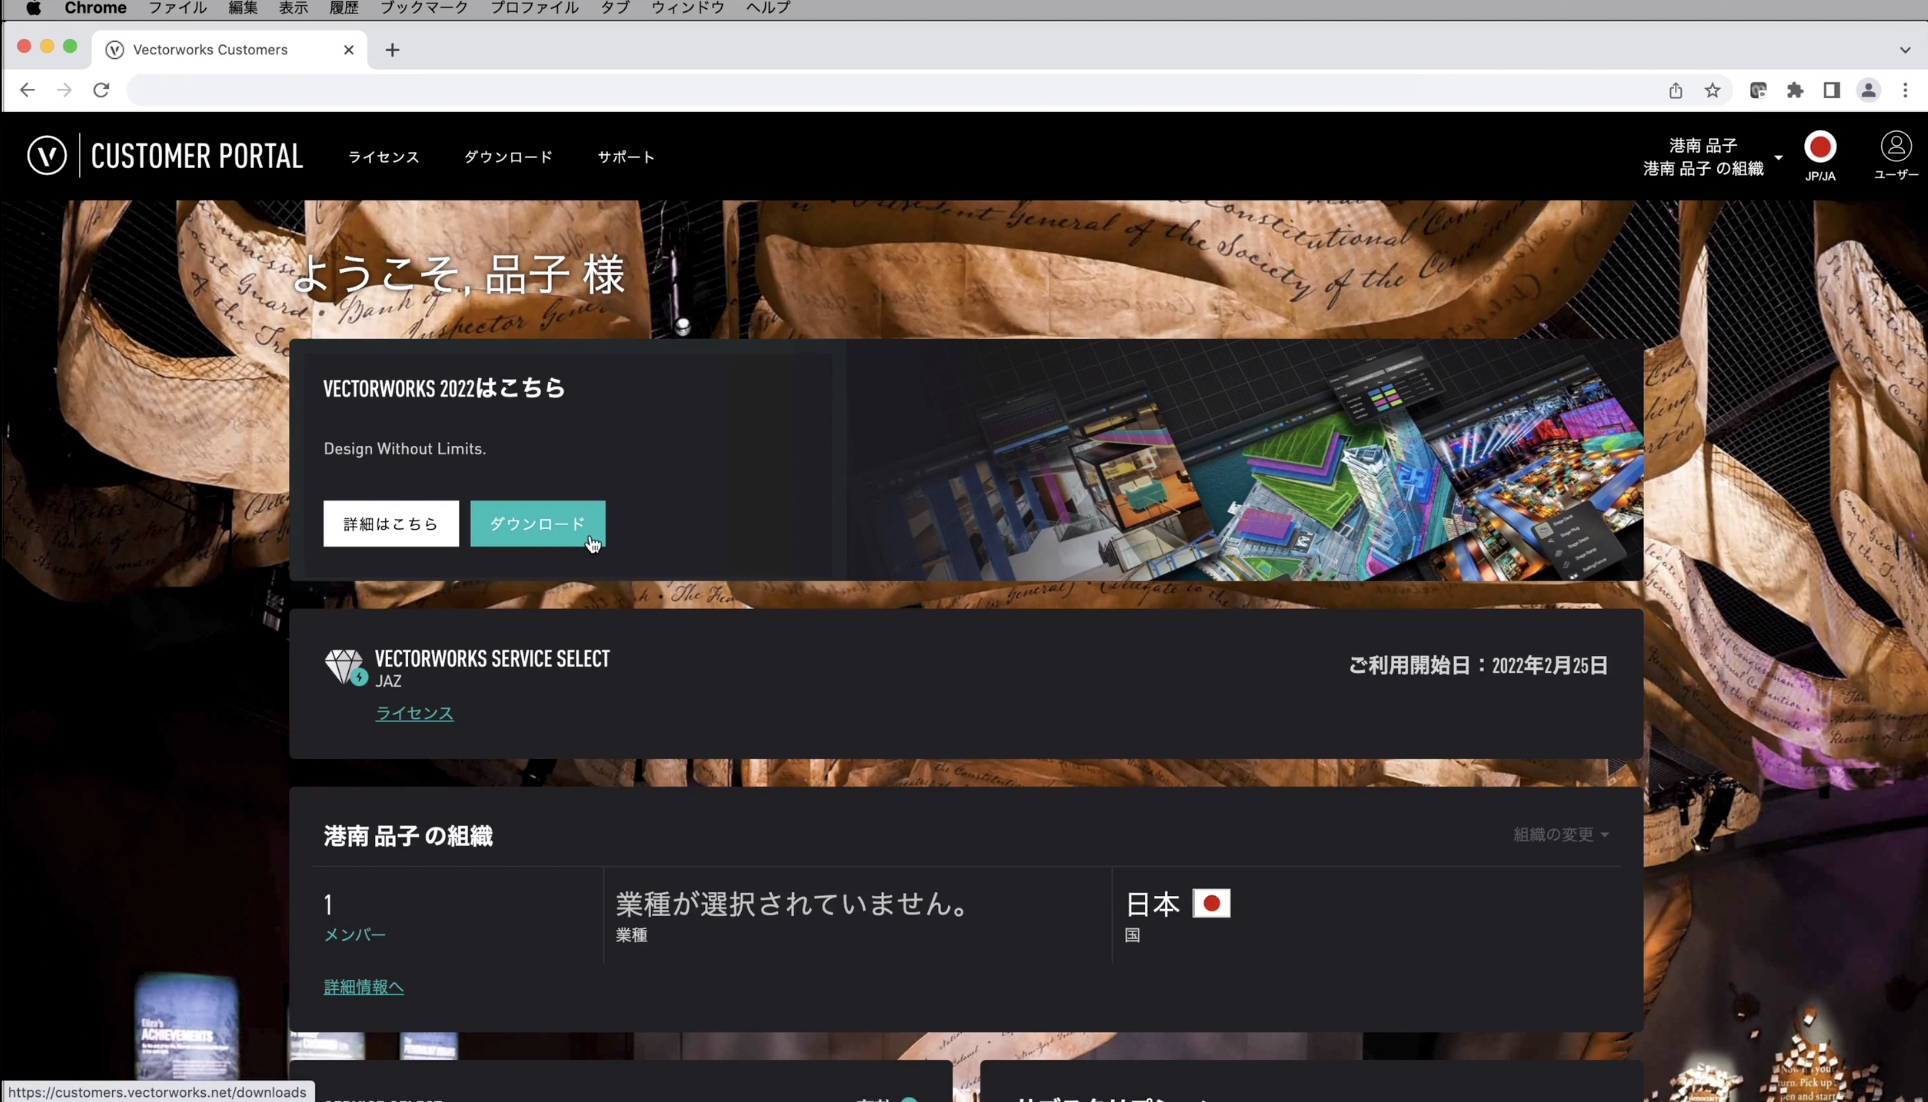Open the Chrome profile avatar icon
The image size is (1928, 1102).
tap(1868, 90)
